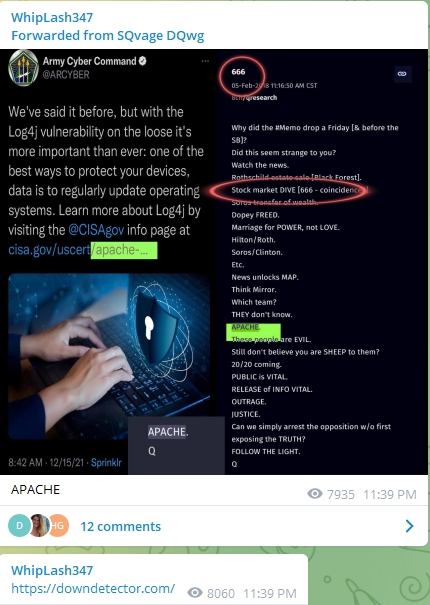This screenshot has height=605, width=430.
Task: Click the eye icon beside 8060 views
Action: pos(195,593)
